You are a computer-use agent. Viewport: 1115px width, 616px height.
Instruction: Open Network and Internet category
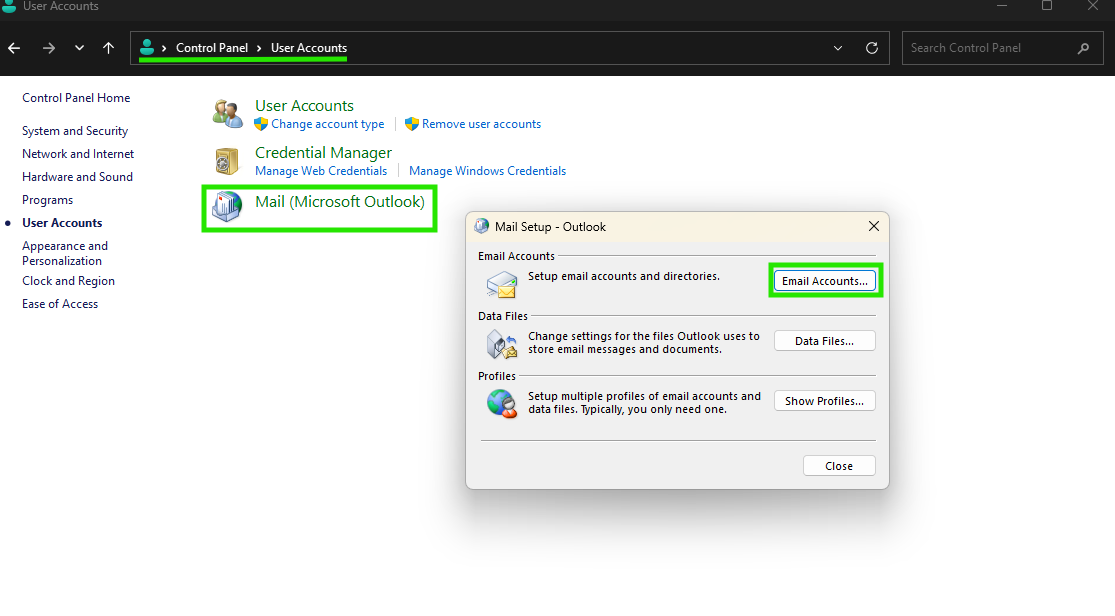point(78,154)
